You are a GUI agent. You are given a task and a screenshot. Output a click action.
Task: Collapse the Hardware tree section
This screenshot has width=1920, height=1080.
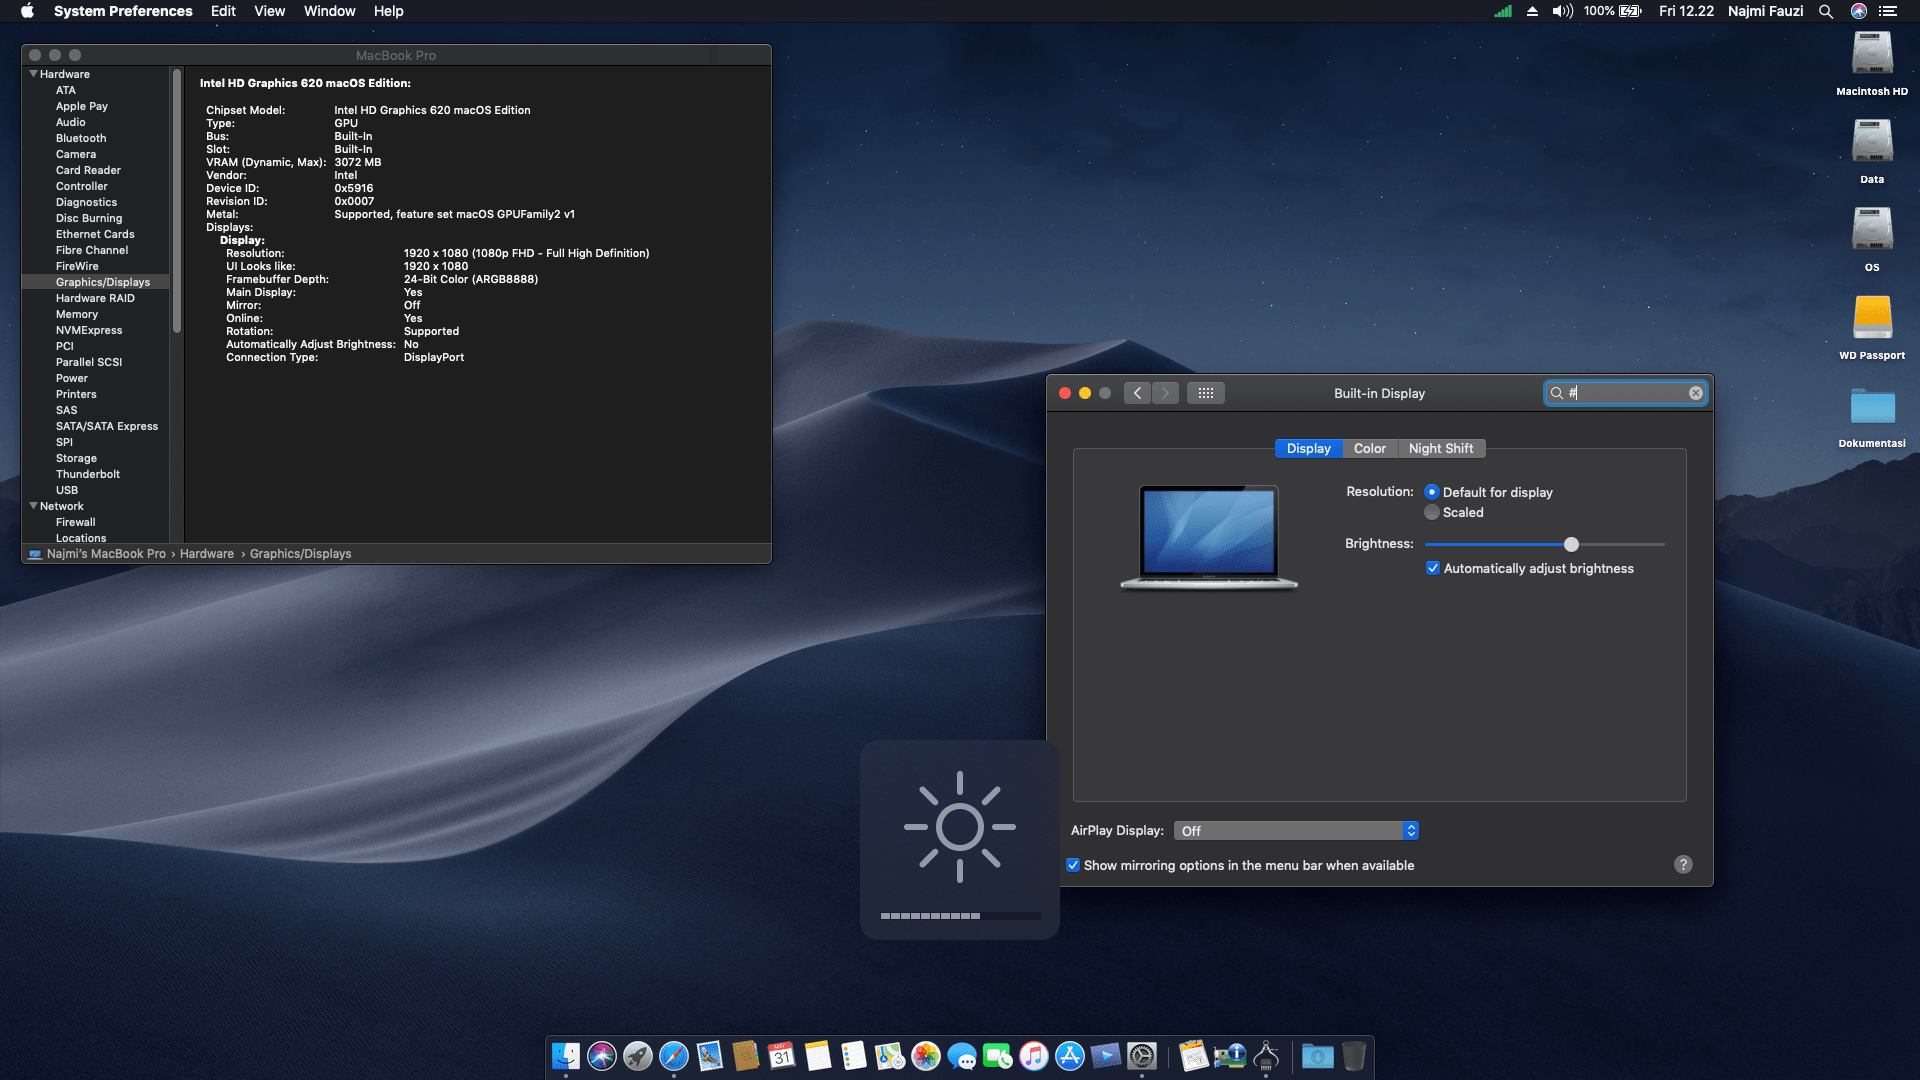33,74
